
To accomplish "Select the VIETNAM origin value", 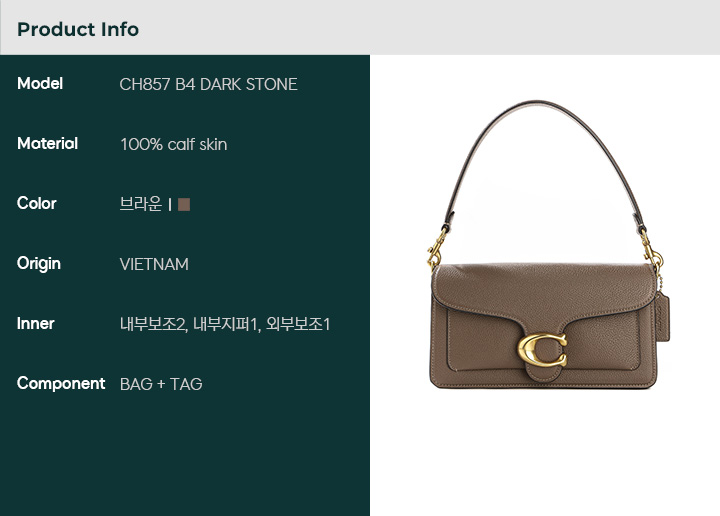I will (x=154, y=264).
